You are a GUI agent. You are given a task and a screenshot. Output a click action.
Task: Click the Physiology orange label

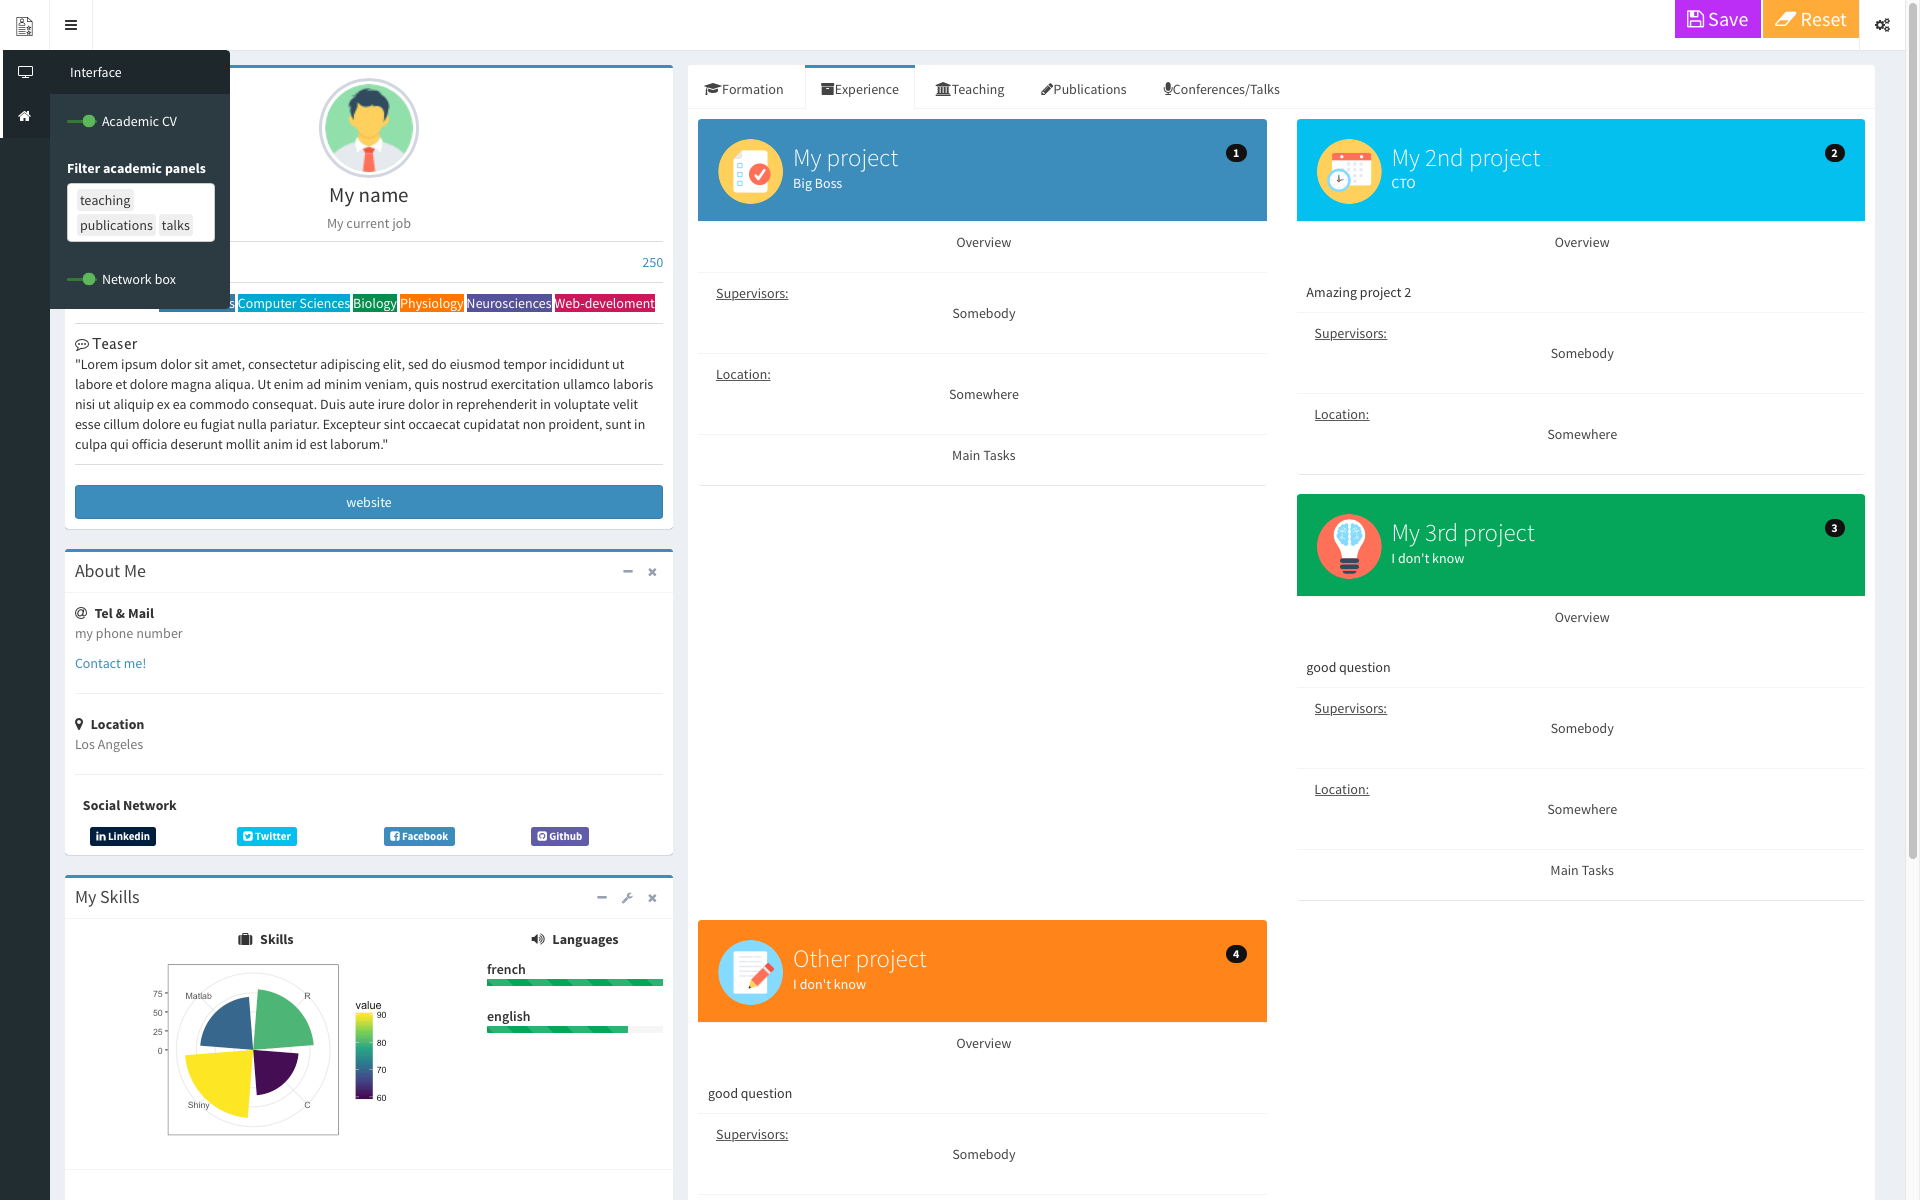pos(432,303)
